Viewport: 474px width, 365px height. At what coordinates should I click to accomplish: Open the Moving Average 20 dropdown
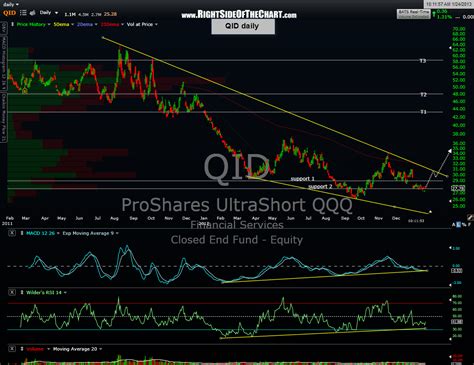(77, 349)
